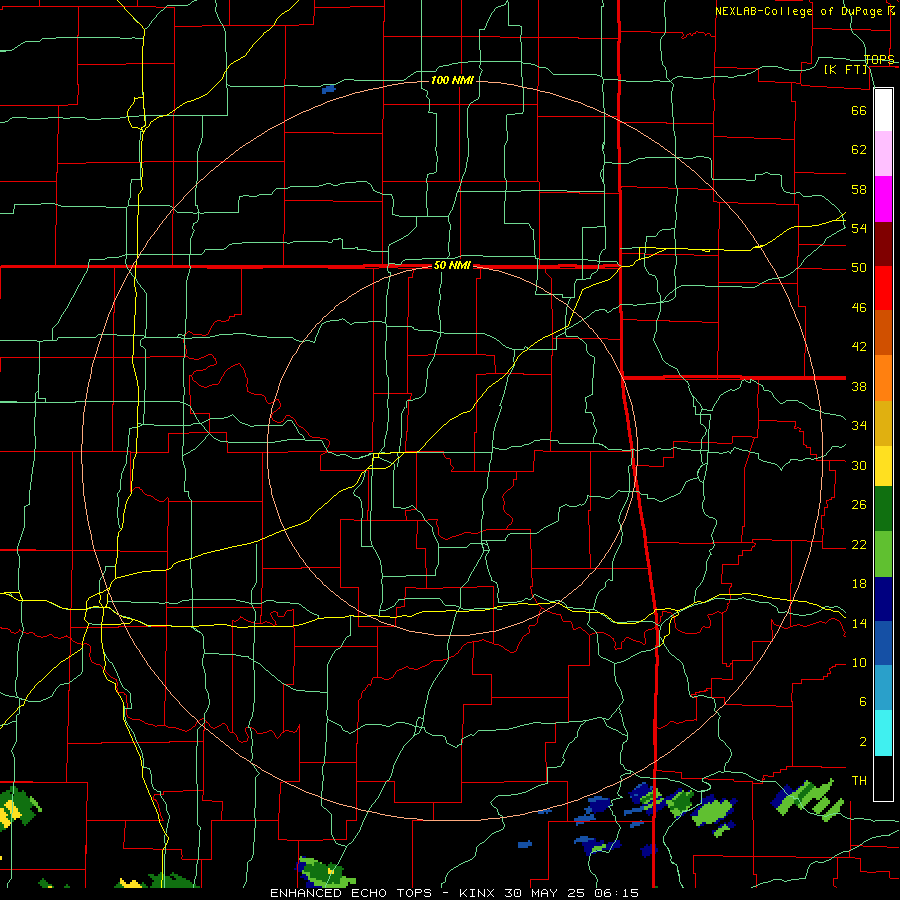The image size is (900, 900).
Task: Select the '38' legend label
Action: [x=859, y=386]
